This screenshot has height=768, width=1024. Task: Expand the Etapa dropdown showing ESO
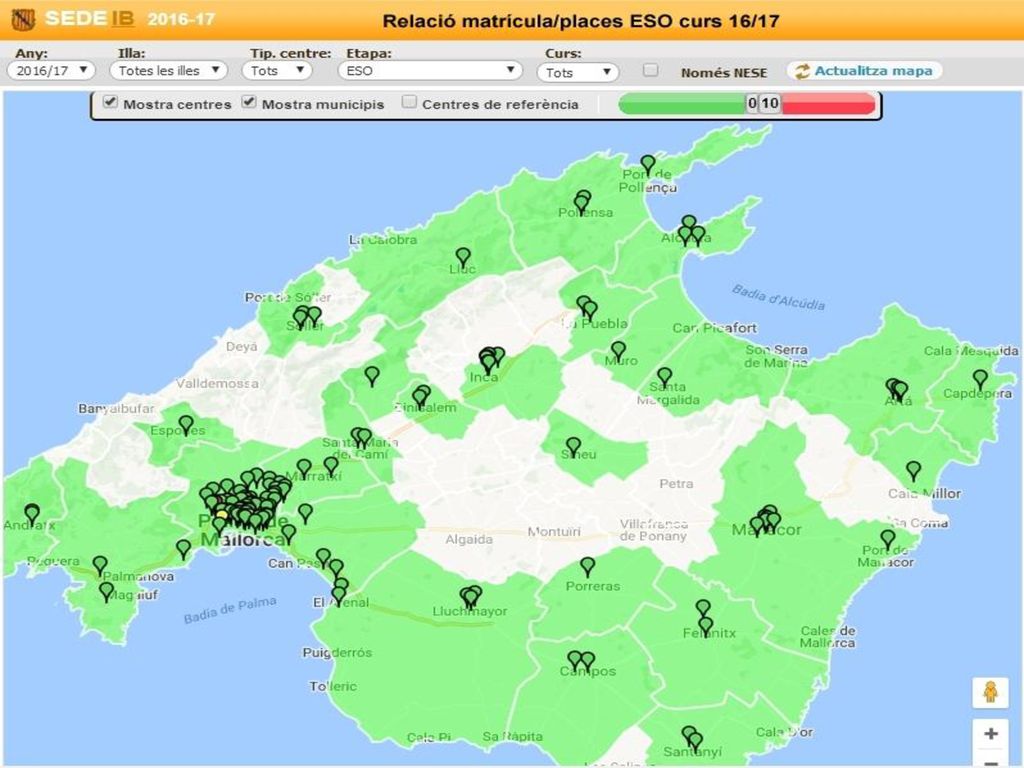pyautogui.click(x=430, y=71)
